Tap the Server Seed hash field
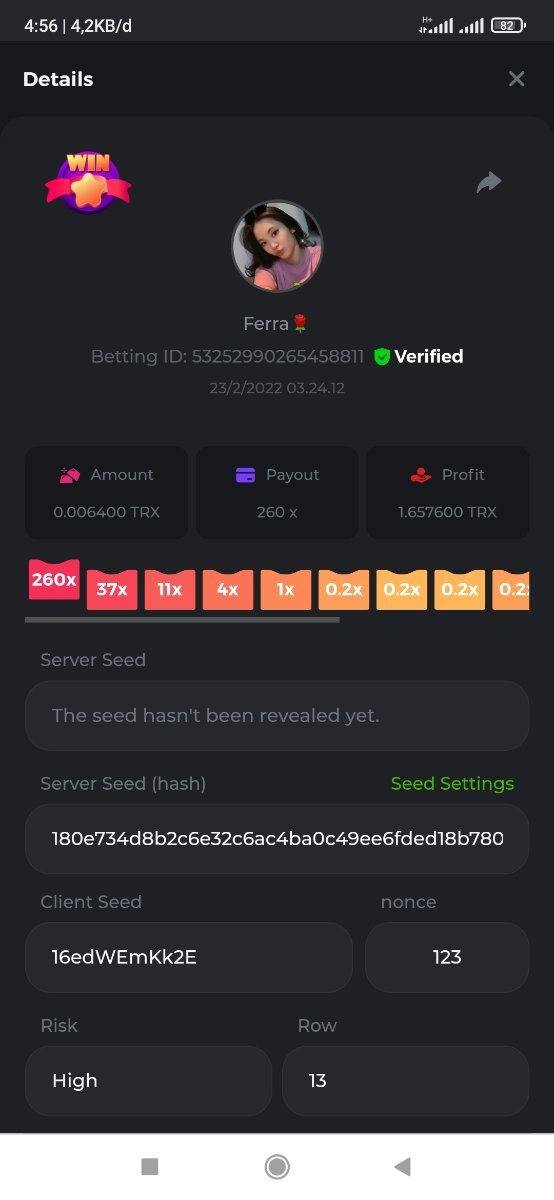554x1200 pixels. coord(277,838)
